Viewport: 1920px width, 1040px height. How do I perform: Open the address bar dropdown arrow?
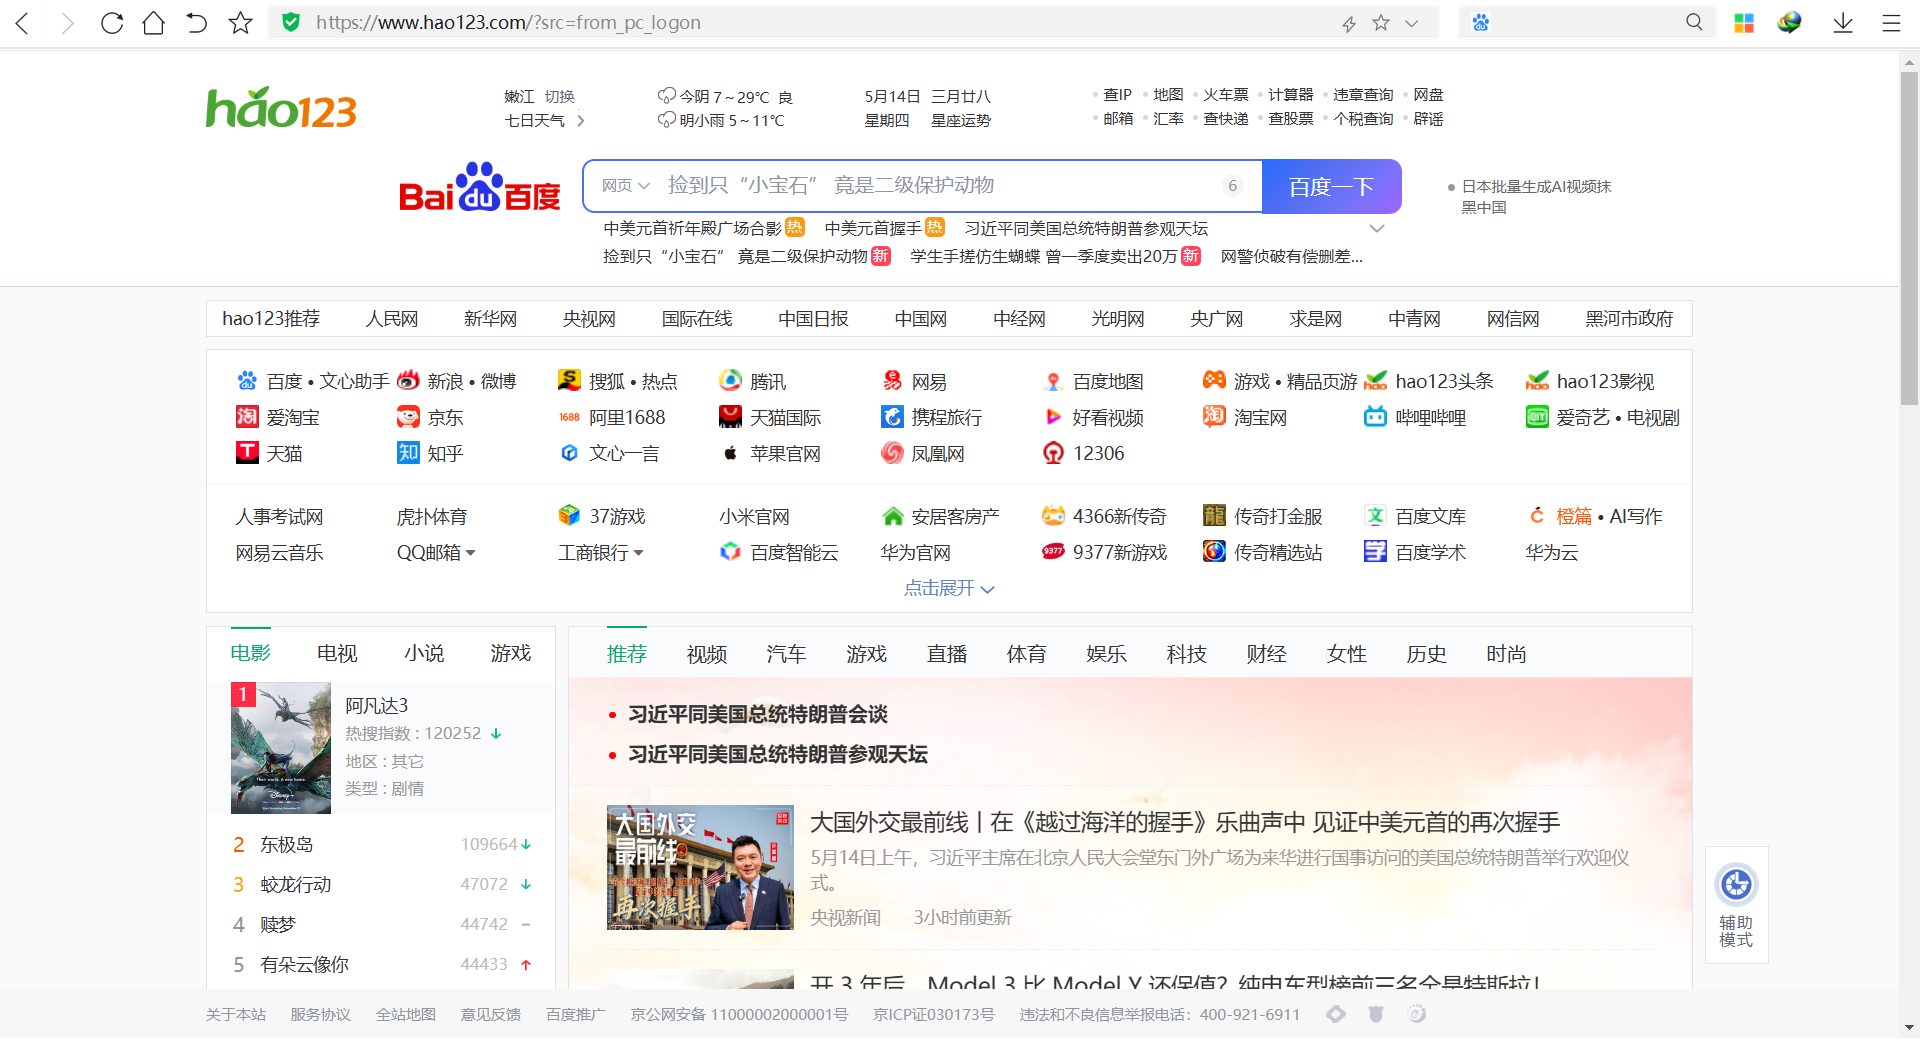coord(1412,23)
